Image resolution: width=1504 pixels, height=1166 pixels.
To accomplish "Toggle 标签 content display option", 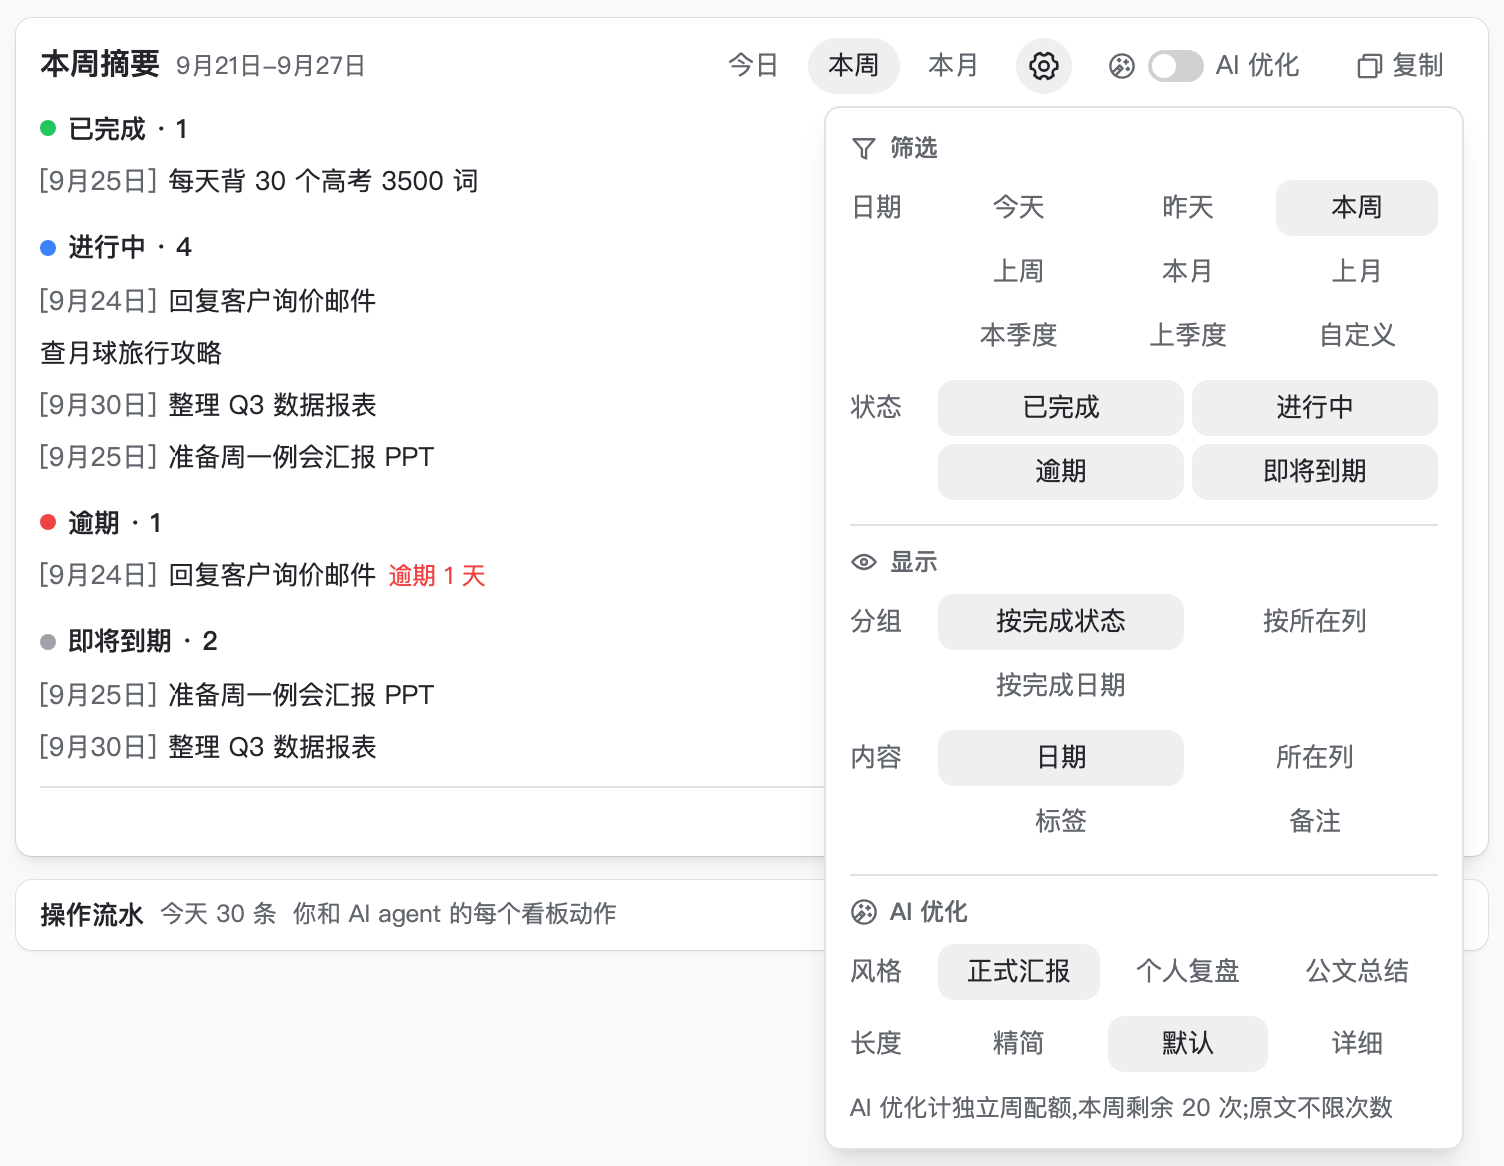I will 1061,822.
